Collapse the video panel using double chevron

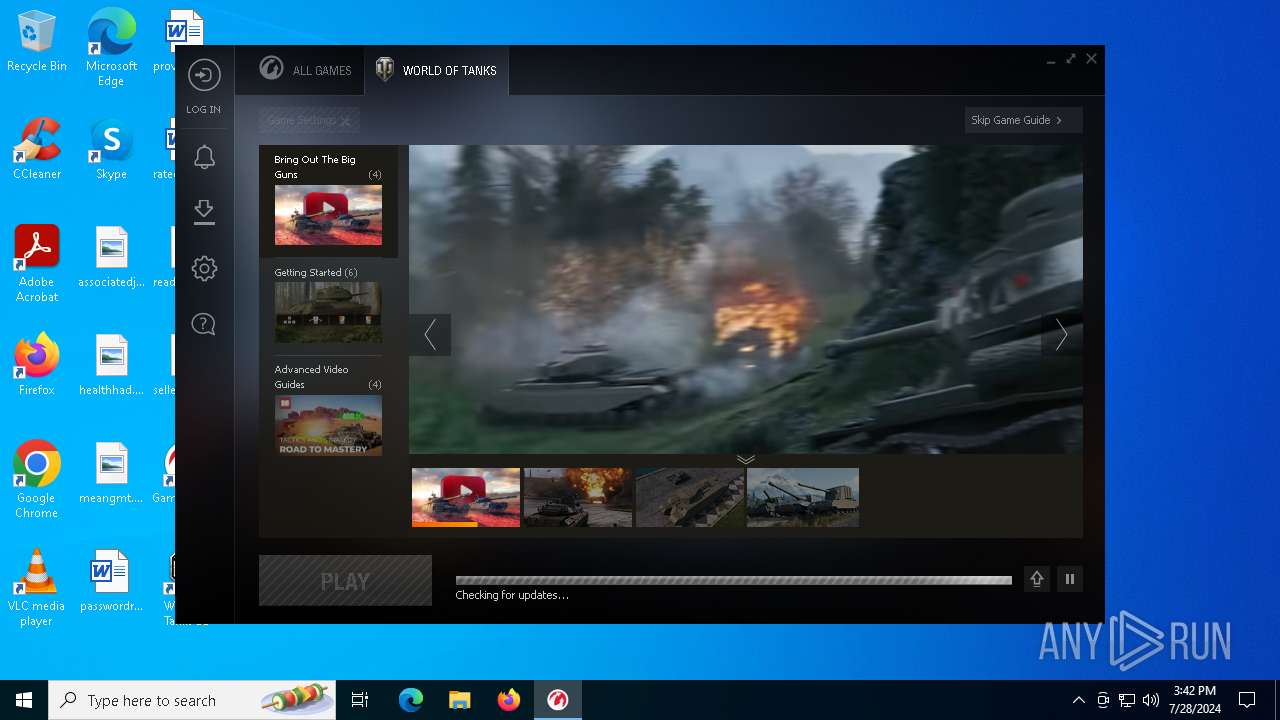746,459
